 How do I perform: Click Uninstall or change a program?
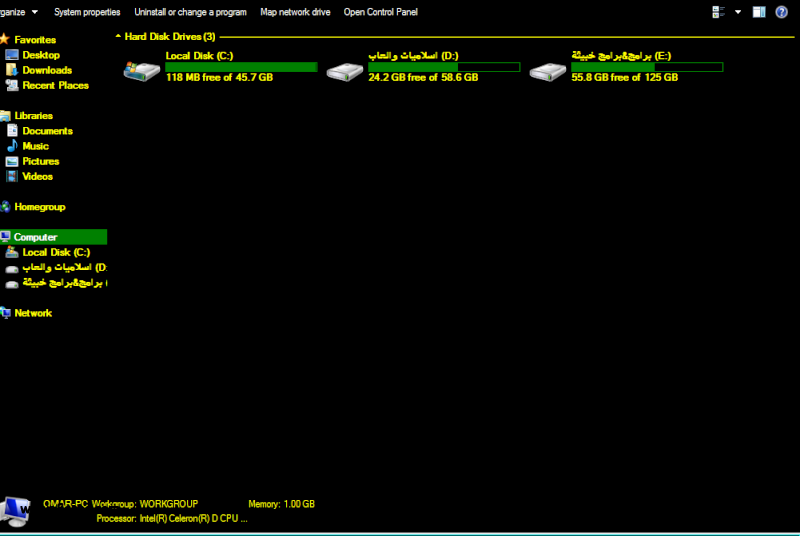[190, 12]
